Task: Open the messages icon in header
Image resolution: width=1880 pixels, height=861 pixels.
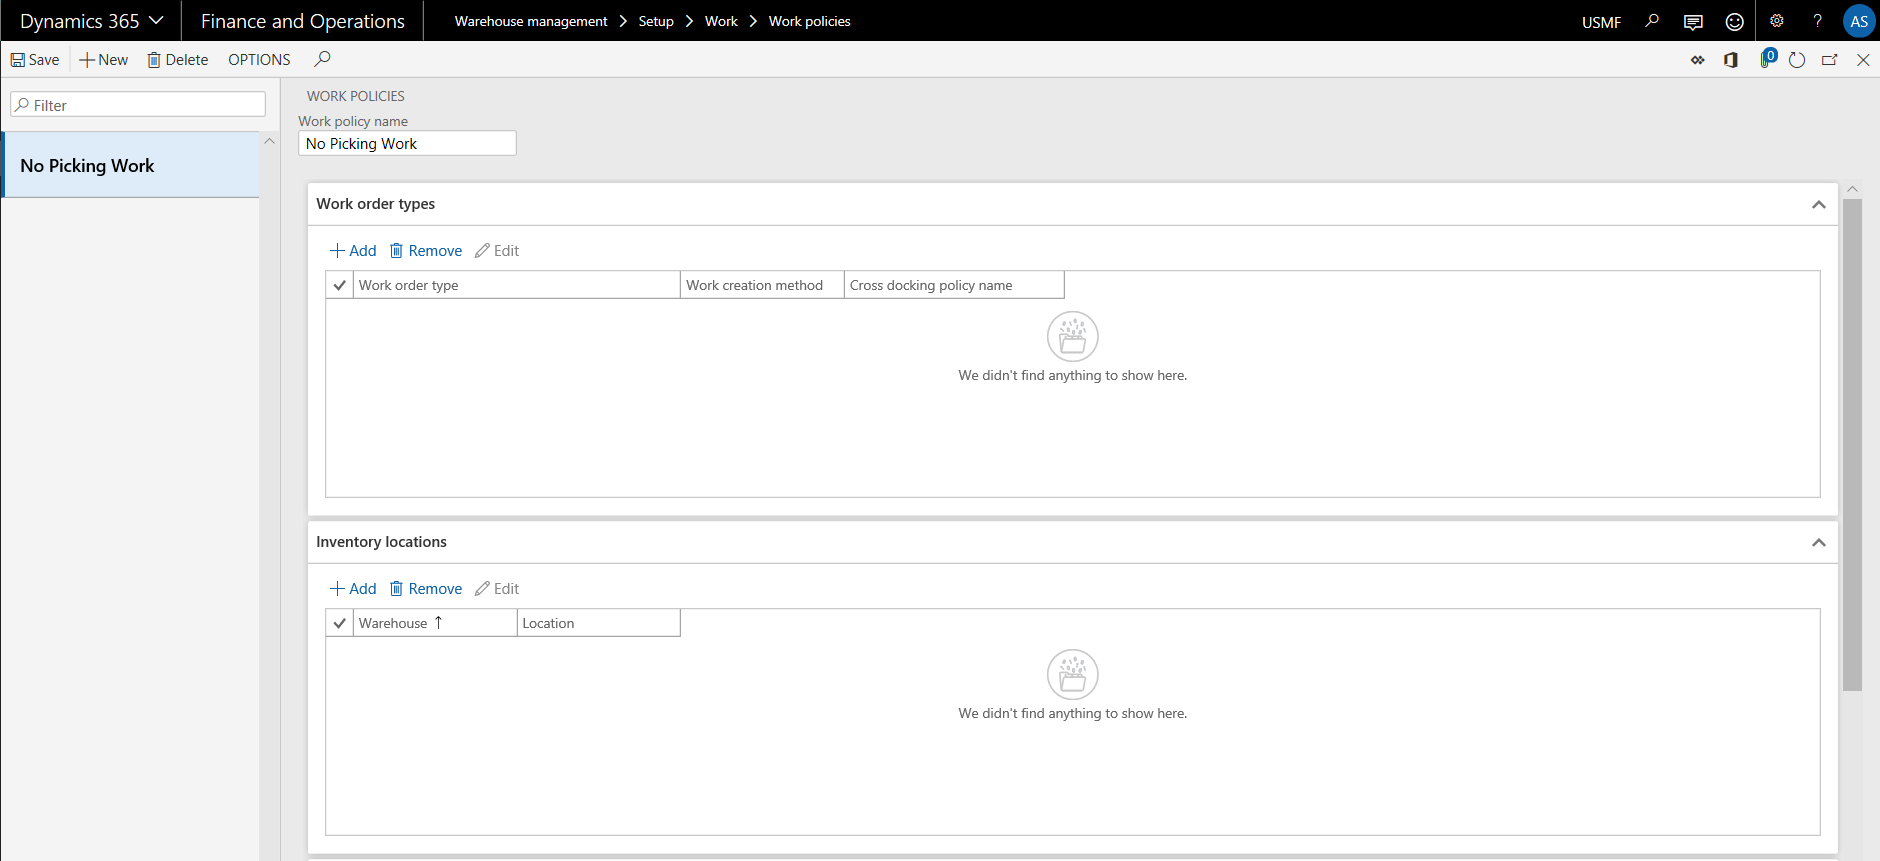Action: coord(1693,21)
